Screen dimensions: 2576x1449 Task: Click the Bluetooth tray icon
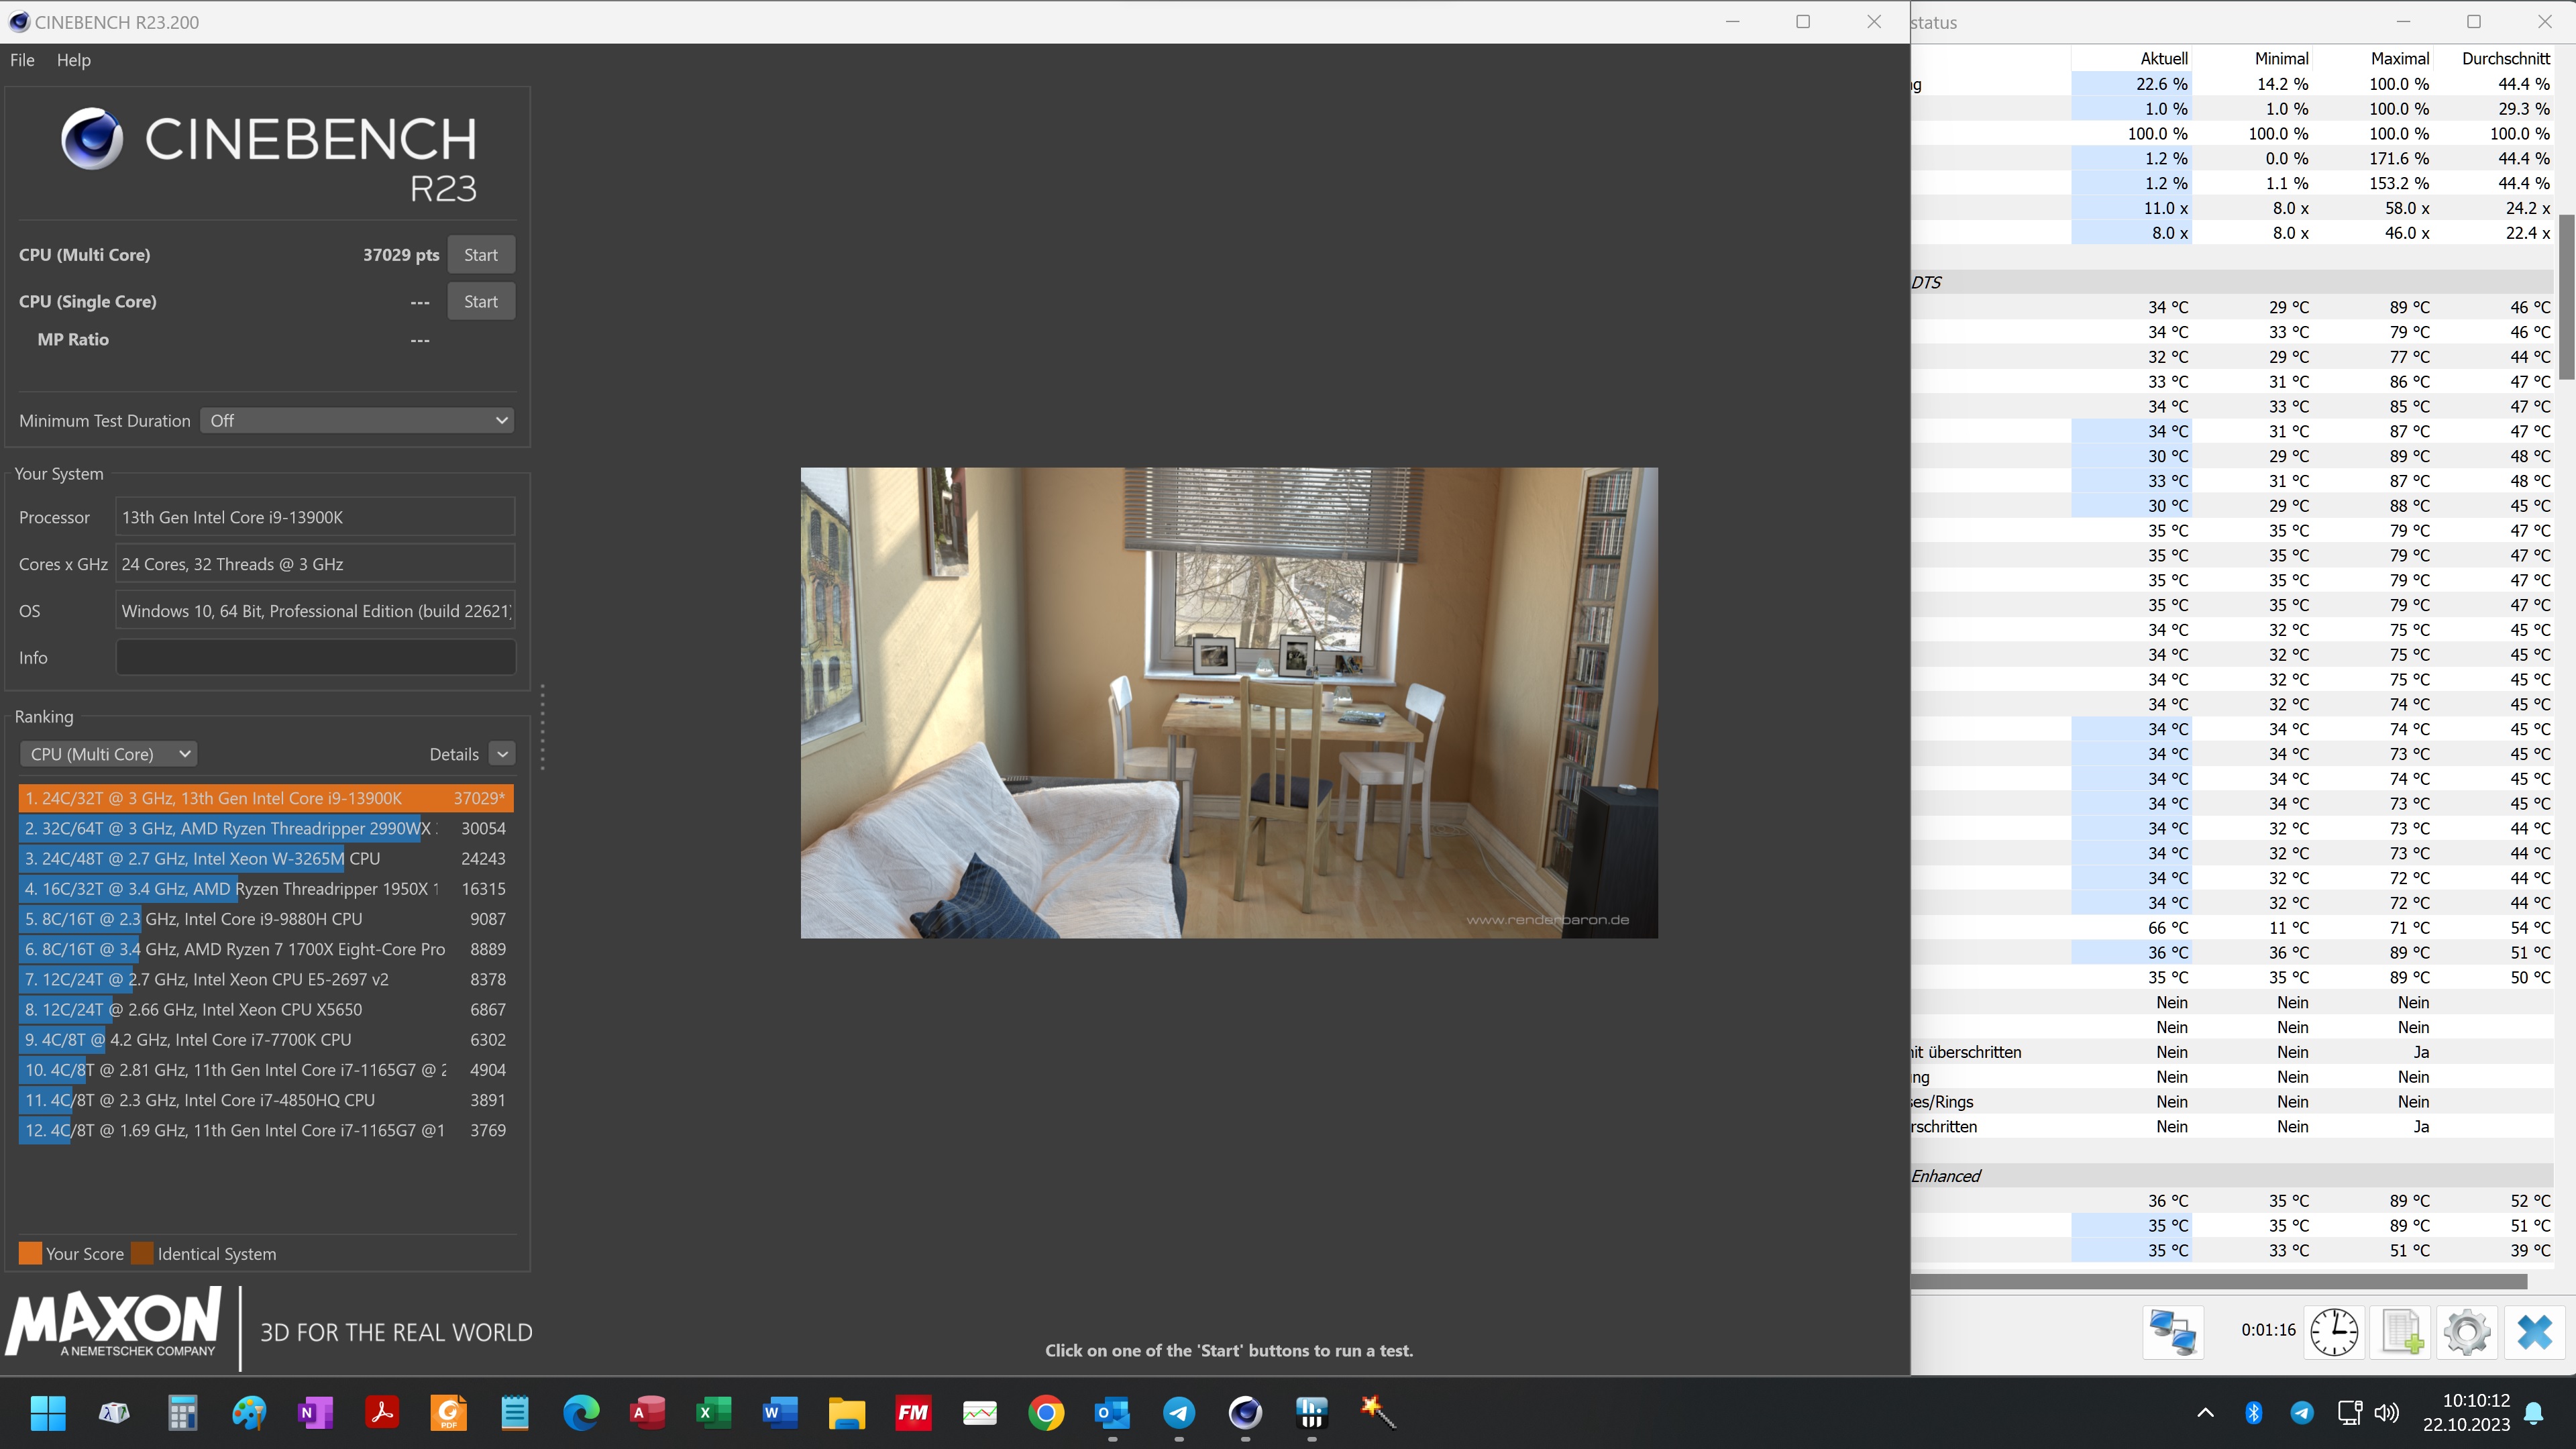[x=2253, y=1412]
